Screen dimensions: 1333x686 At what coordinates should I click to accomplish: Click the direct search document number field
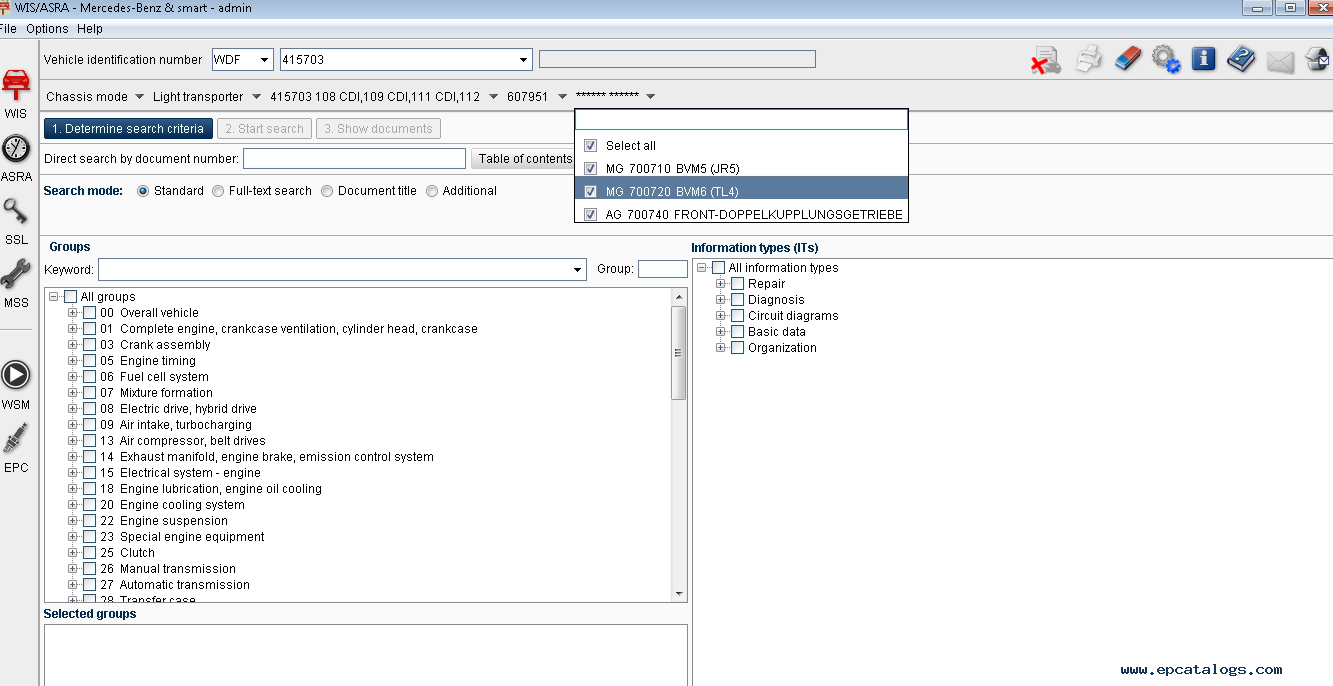354,159
